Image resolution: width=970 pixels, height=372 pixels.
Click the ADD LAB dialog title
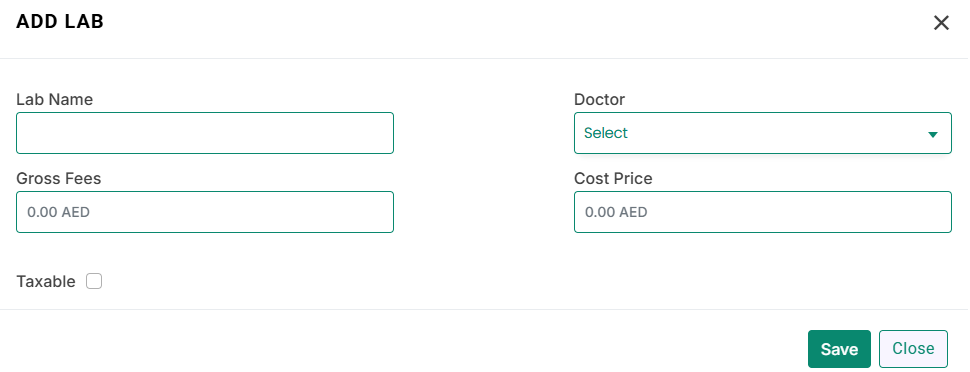[x=60, y=22]
